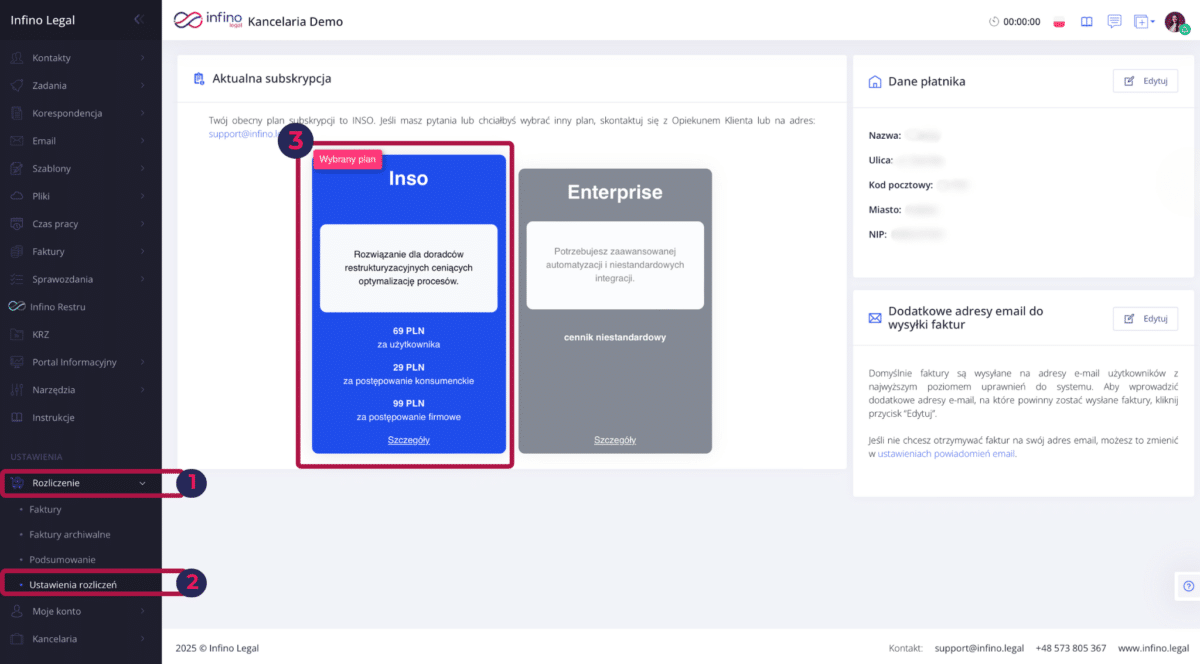This screenshot has height=664, width=1200.
Task: Expand the Moje konto chevron arrow
Action: [143, 611]
